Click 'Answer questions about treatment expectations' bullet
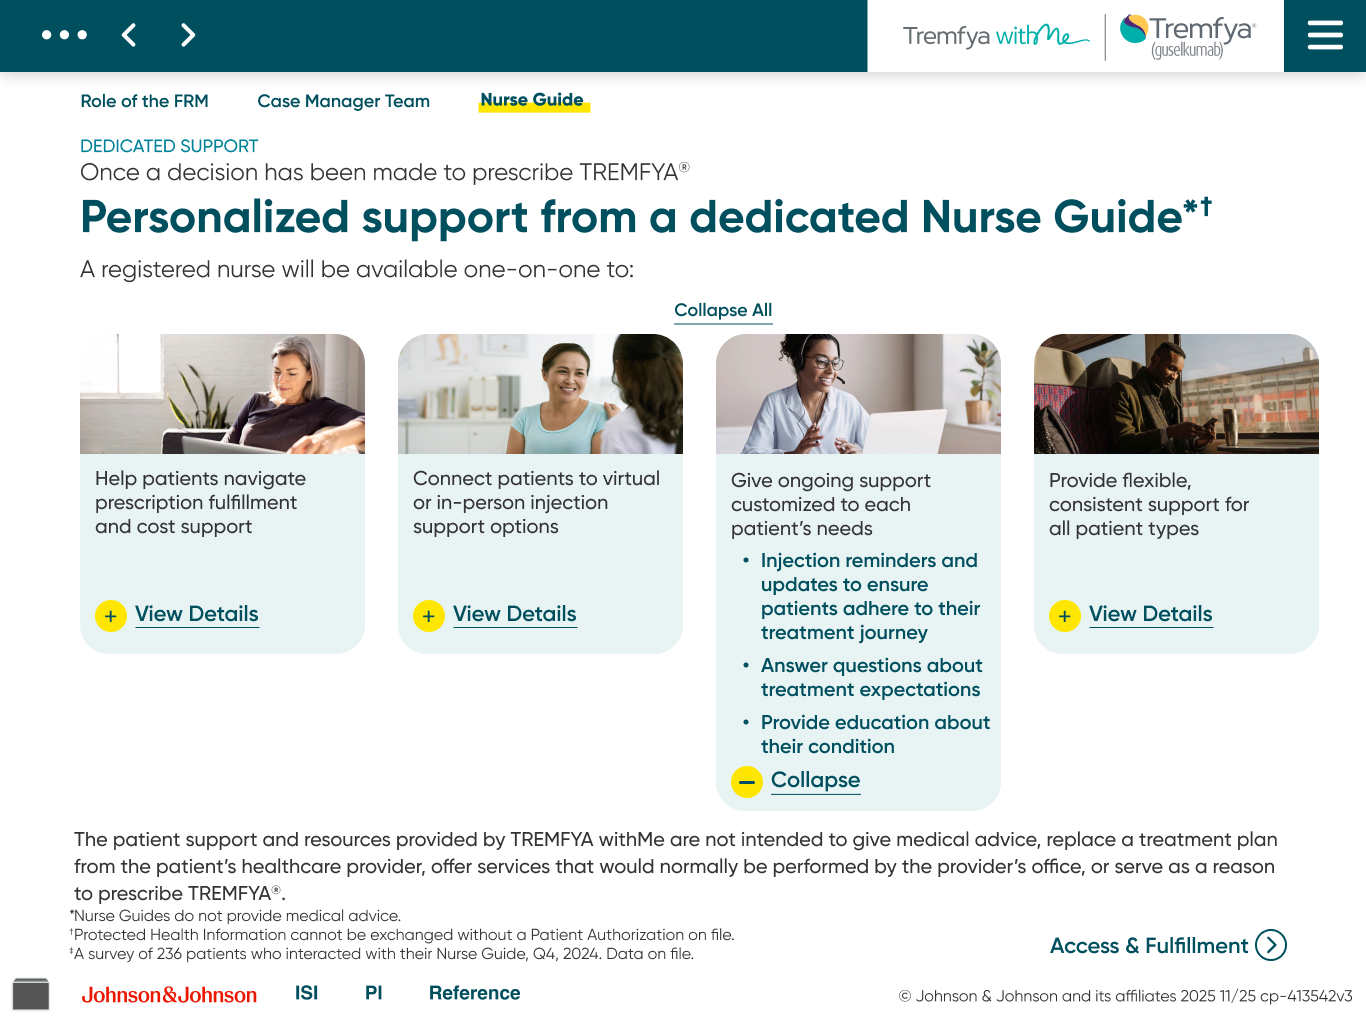 click(x=872, y=678)
